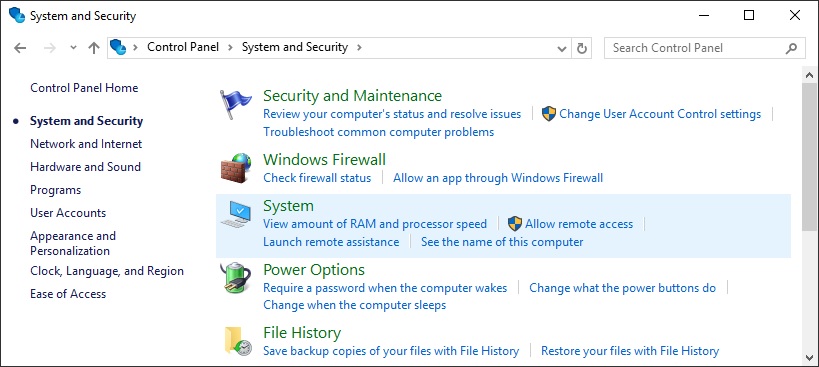The height and width of the screenshot is (367, 819).
Task: Open the Security and Maintenance flag icon
Action: pos(236,104)
